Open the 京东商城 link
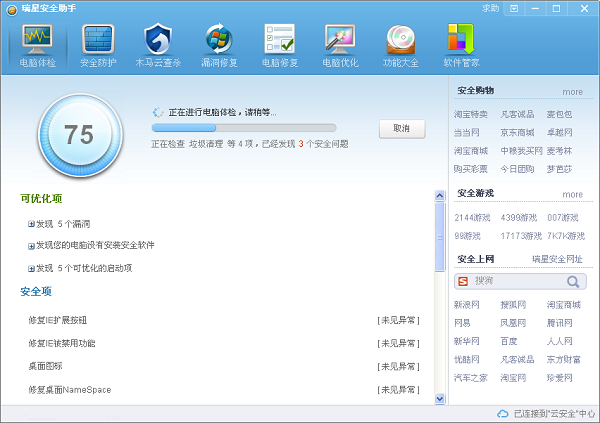Viewport: 600px width, 423px height. (x=517, y=132)
